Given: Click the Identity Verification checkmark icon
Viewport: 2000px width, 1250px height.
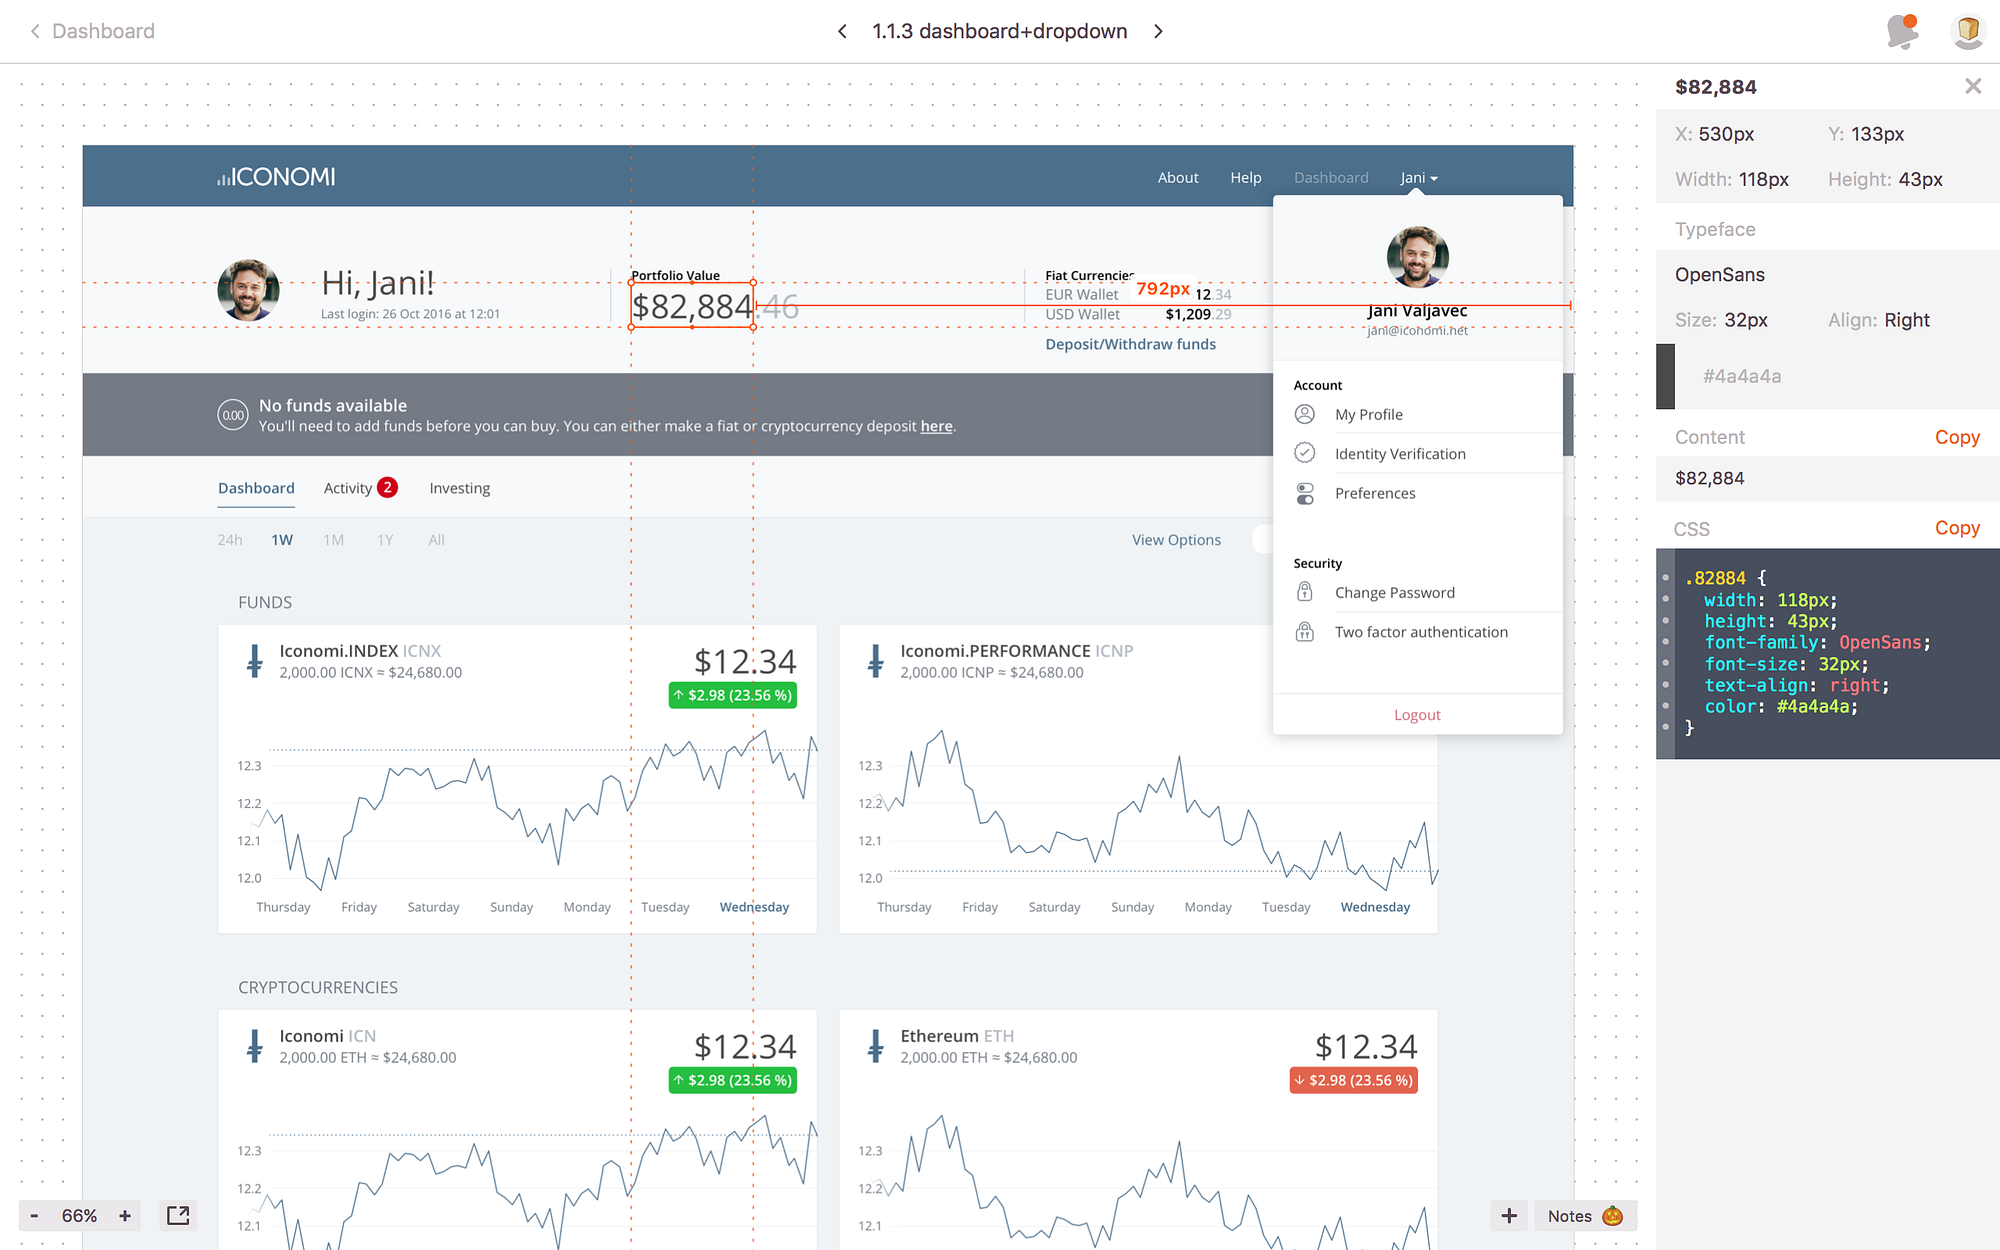Looking at the screenshot, I should (x=1305, y=453).
